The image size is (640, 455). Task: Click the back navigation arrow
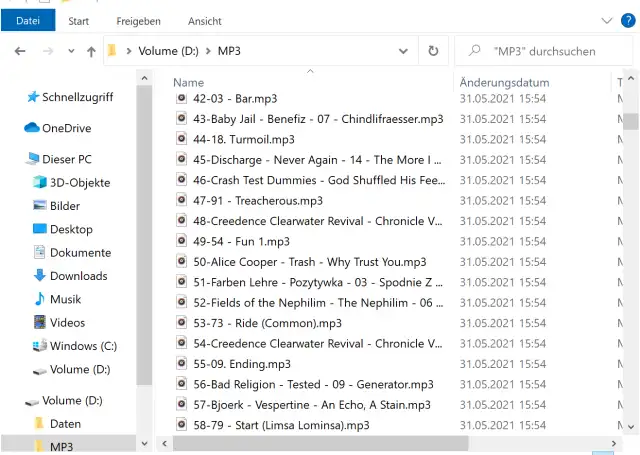(x=20, y=51)
